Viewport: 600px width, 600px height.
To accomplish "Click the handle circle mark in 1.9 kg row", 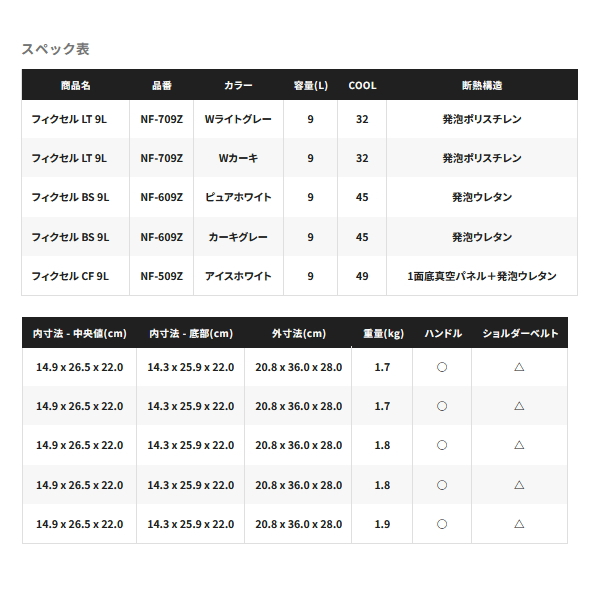I will click(442, 524).
